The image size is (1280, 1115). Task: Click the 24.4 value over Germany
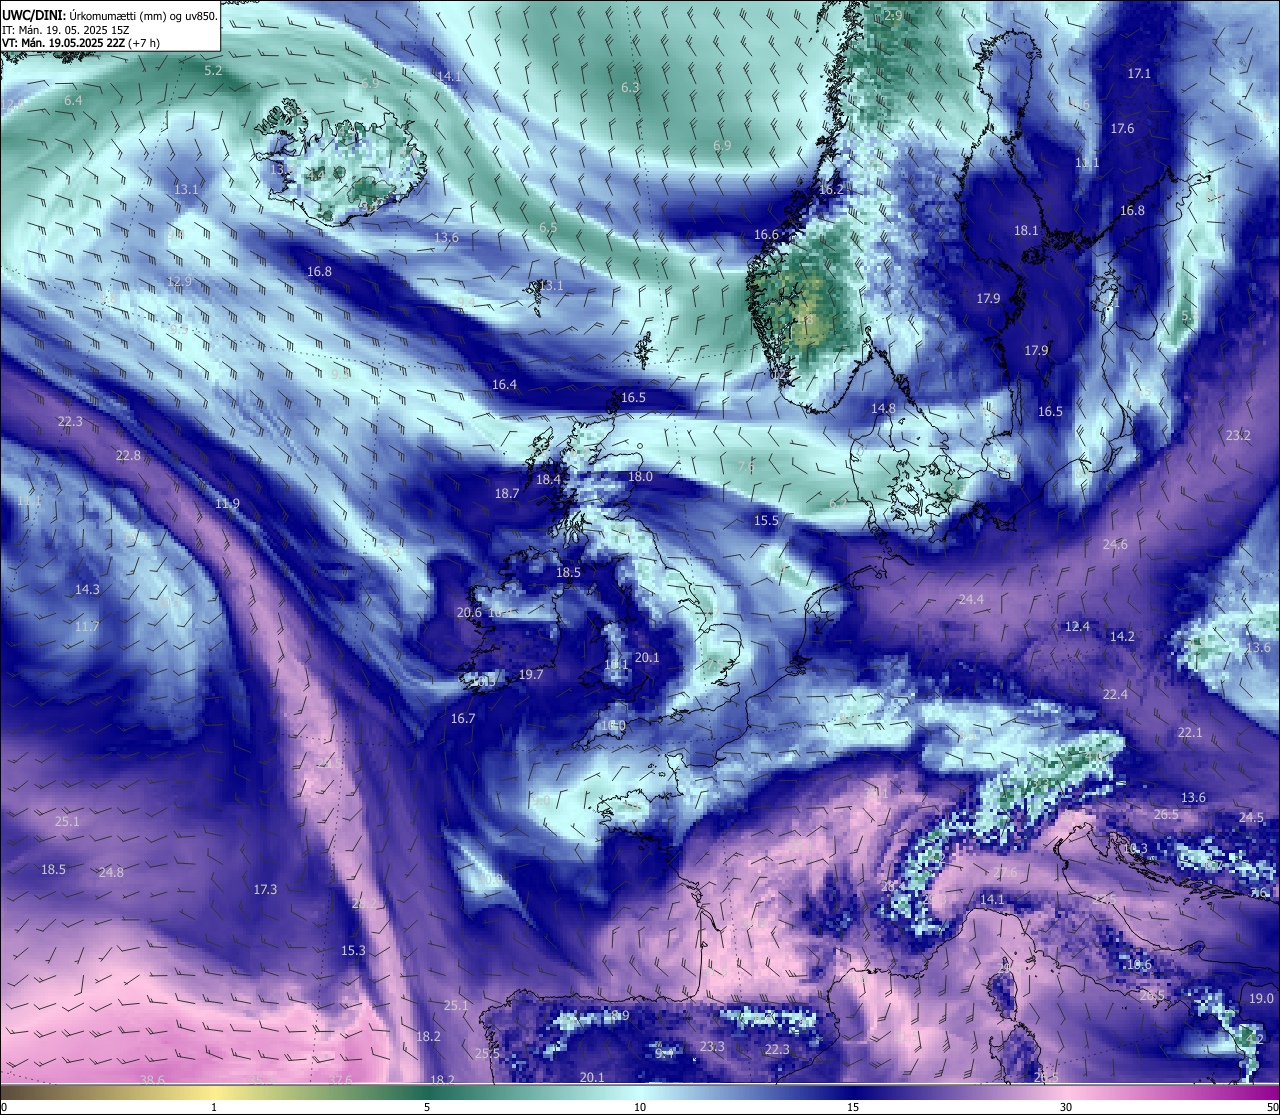[x=971, y=599]
